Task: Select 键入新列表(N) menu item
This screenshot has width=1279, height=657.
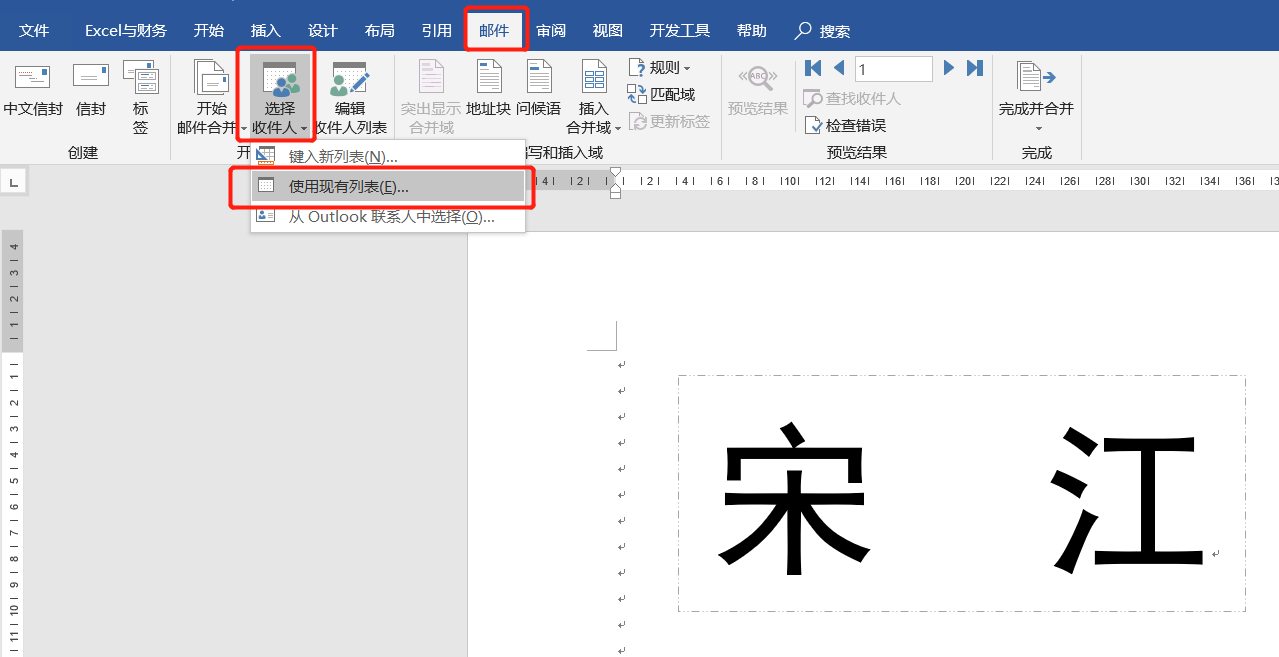Action: [388, 156]
